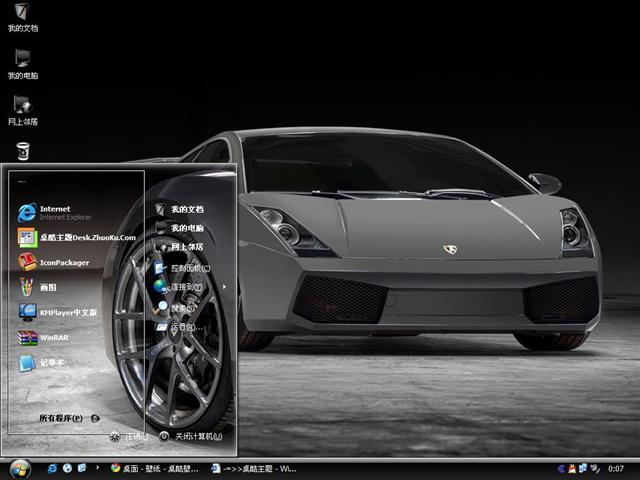Open 画图 paint program in Start menu
Image resolution: width=640 pixels, height=480 pixels.
38,287
